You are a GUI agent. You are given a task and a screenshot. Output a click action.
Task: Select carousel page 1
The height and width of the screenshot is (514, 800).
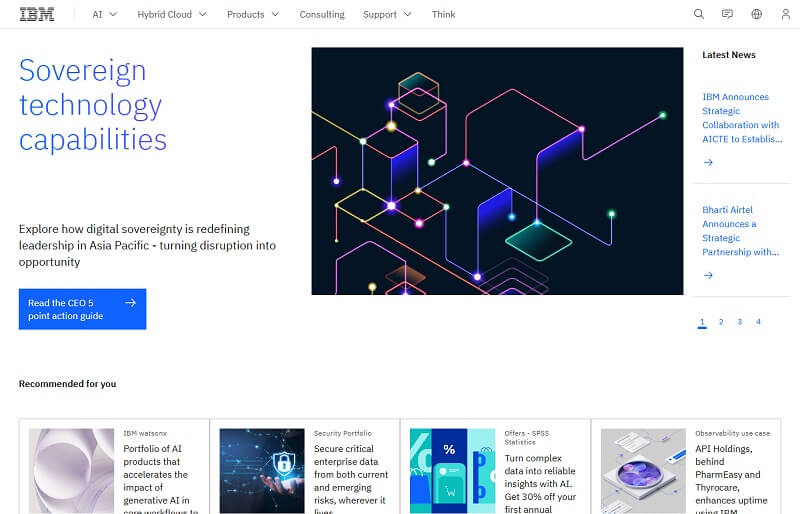click(702, 322)
